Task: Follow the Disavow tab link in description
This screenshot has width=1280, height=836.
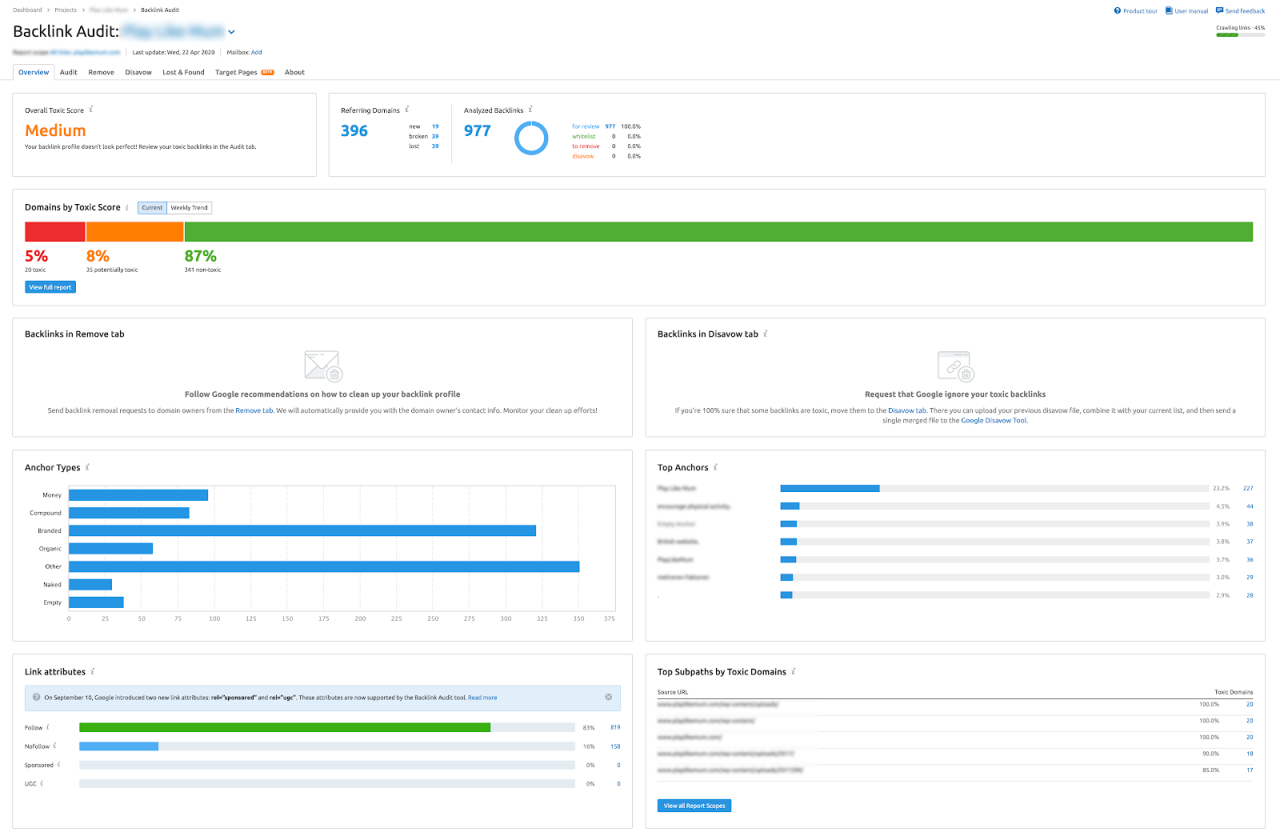Action: point(907,410)
